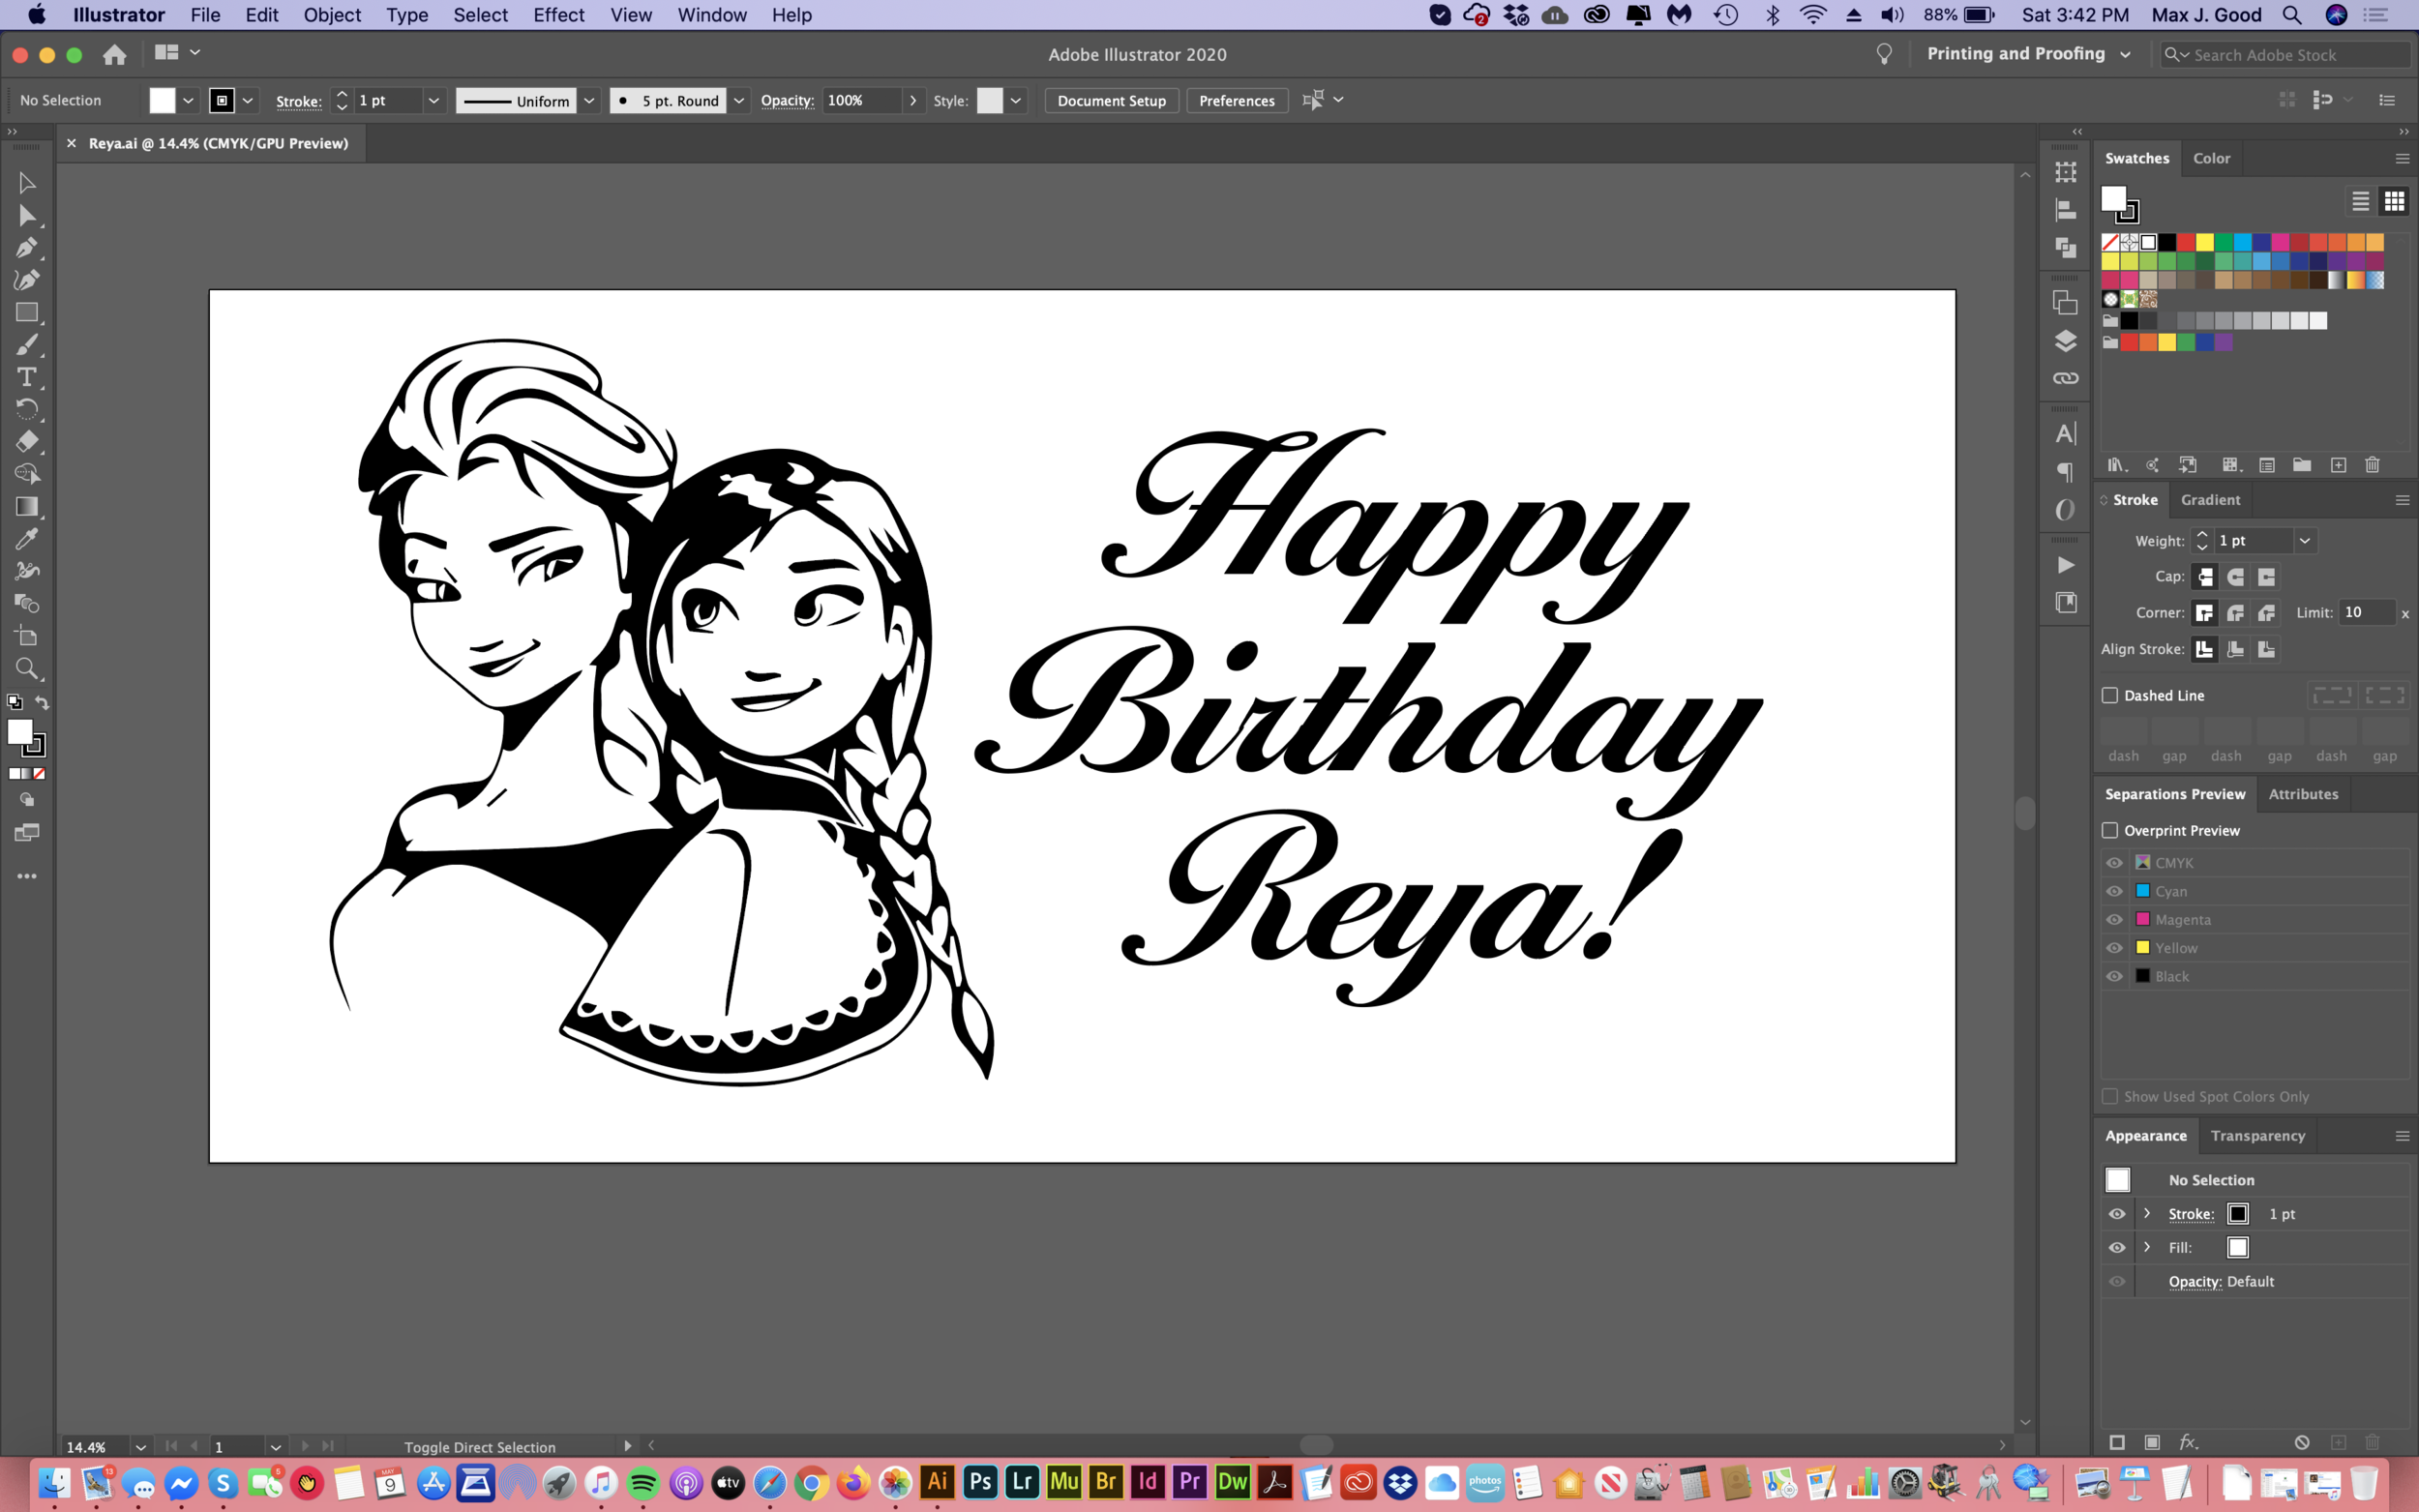The image size is (2419, 1512).
Task: Switch to the Transparency tab
Action: (x=2257, y=1136)
